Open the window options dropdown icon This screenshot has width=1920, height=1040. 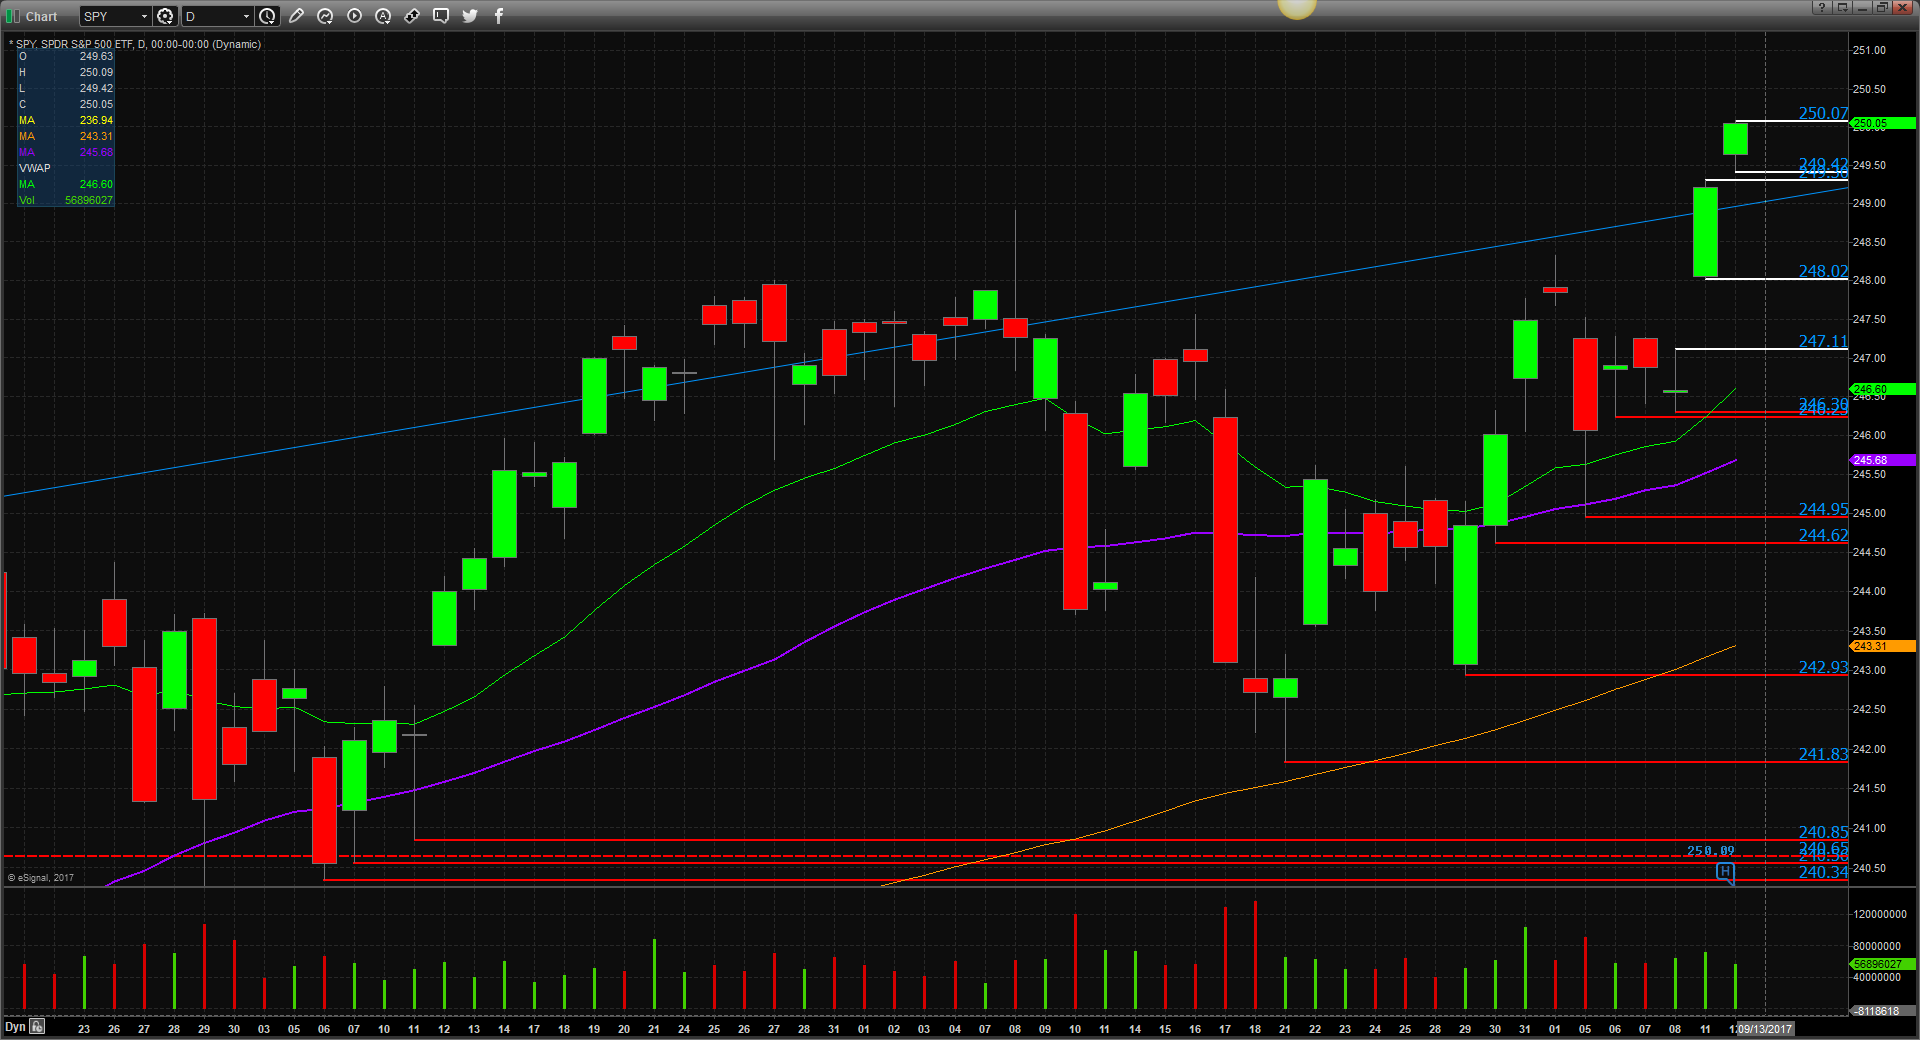[x=1842, y=7]
